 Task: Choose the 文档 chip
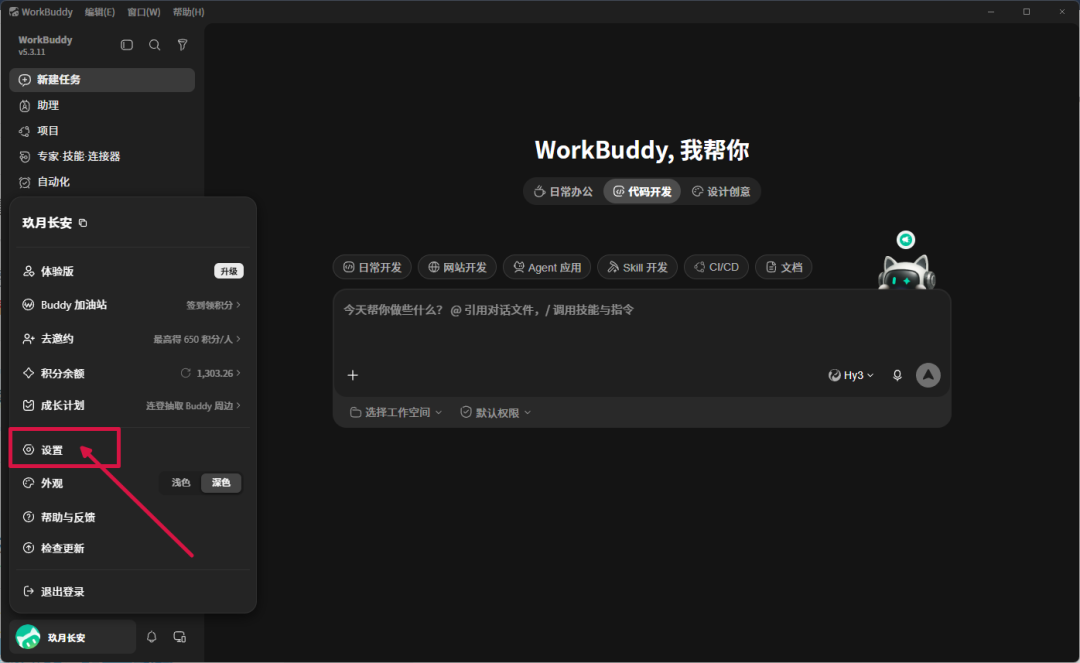tap(784, 267)
